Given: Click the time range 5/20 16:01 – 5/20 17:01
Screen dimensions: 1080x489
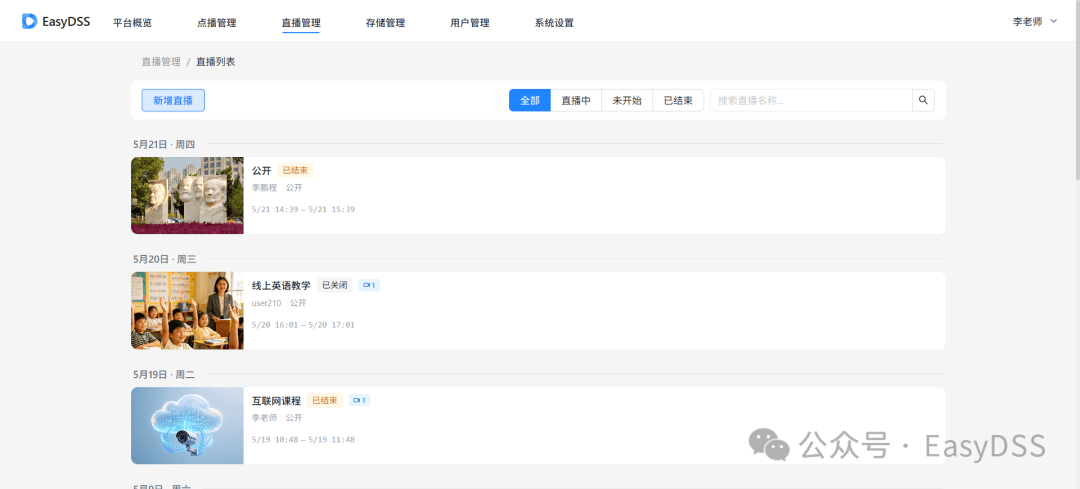Looking at the screenshot, I should pyautogui.click(x=303, y=324).
